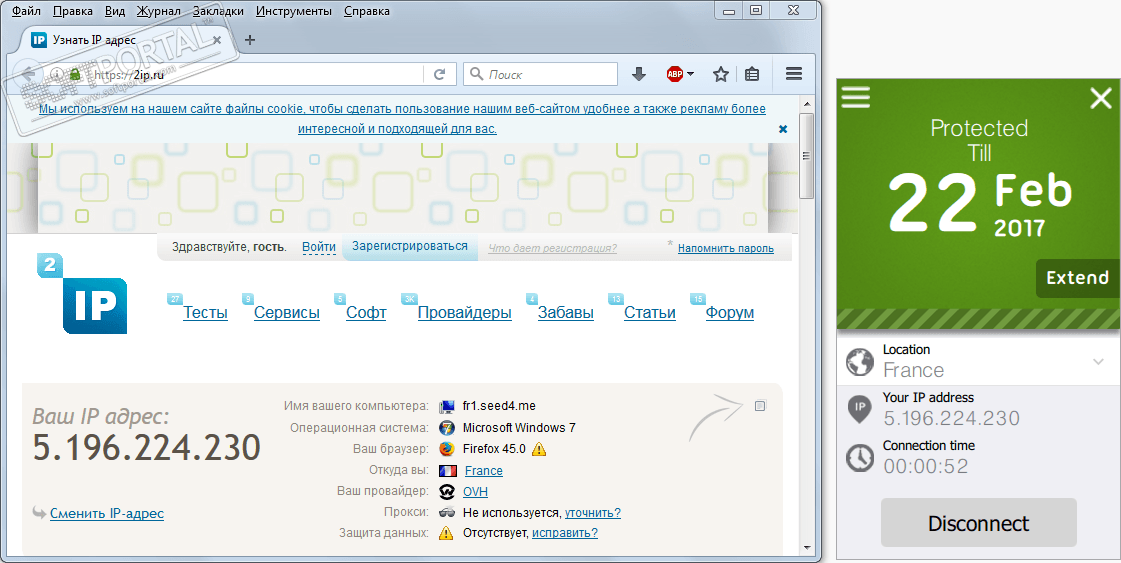
Task: Click the Disconnect button
Action: tap(978, 523)
